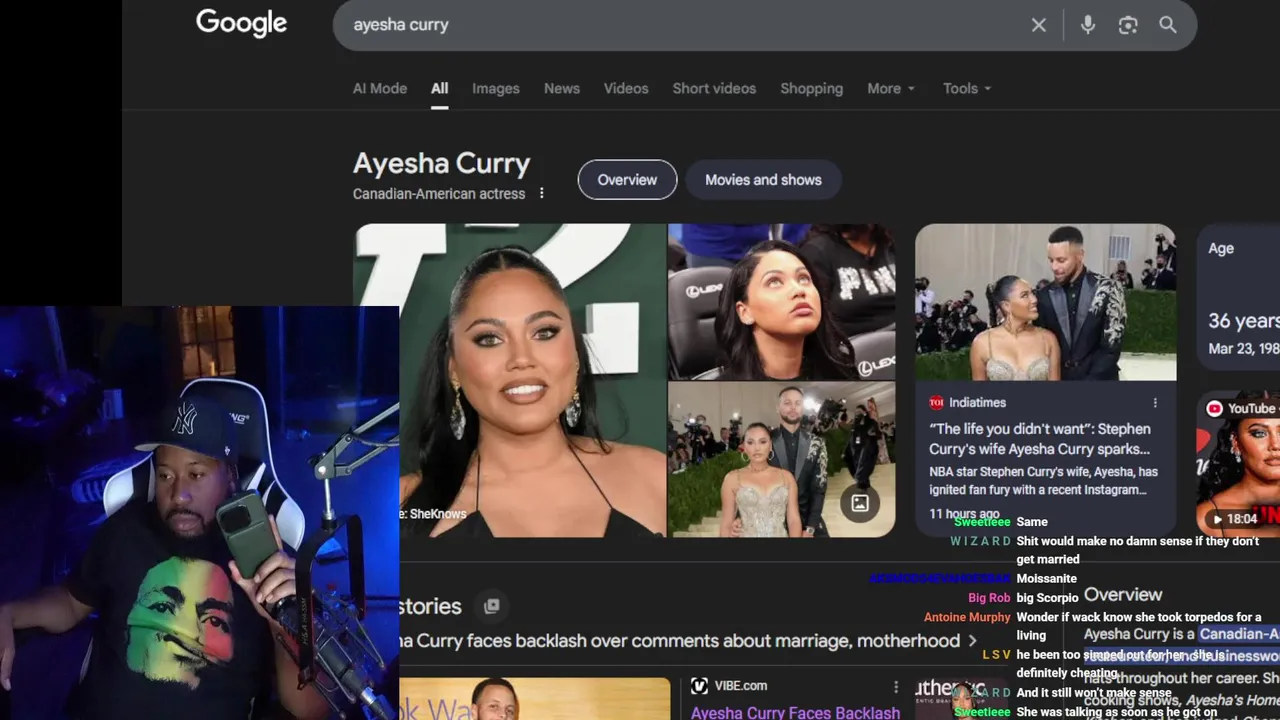Click the Overview heading in knowledge panel
The width and height of the screenshot is (1280, 720).
coord(1123,595)
